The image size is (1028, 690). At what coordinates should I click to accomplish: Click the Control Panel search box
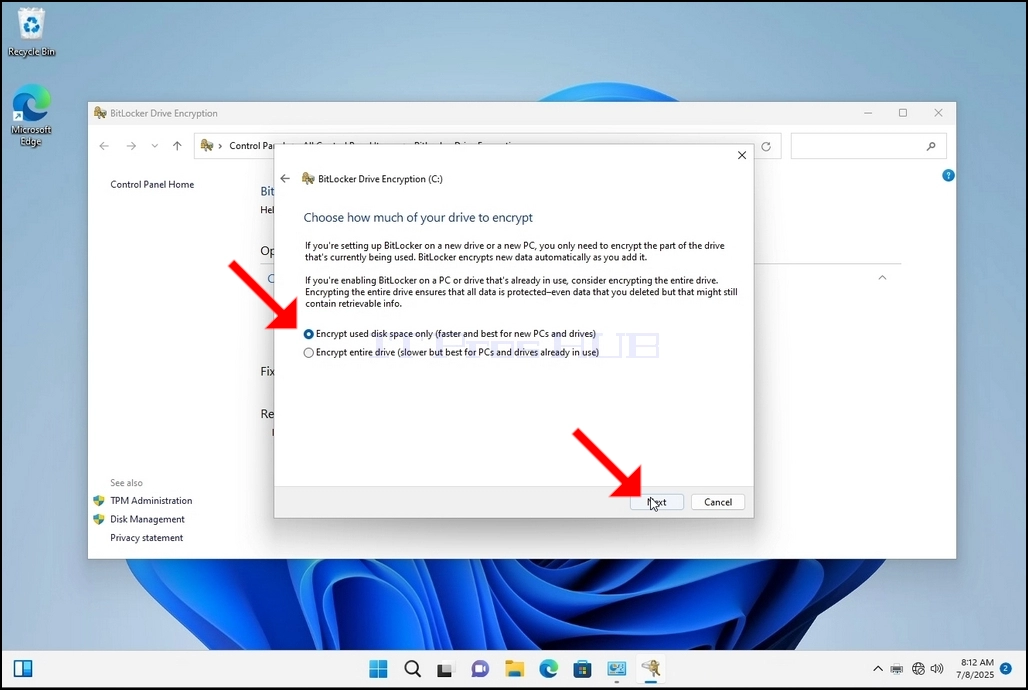[x=868, y=146]
